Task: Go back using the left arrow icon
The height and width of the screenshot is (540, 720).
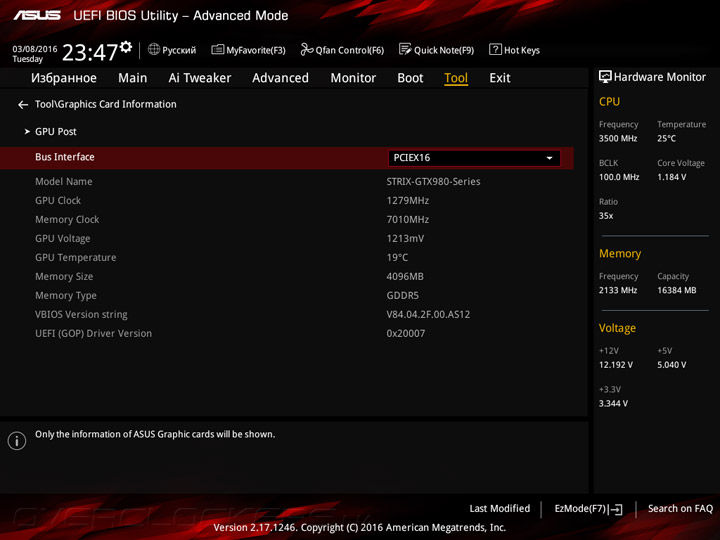Action: point(23,105)
